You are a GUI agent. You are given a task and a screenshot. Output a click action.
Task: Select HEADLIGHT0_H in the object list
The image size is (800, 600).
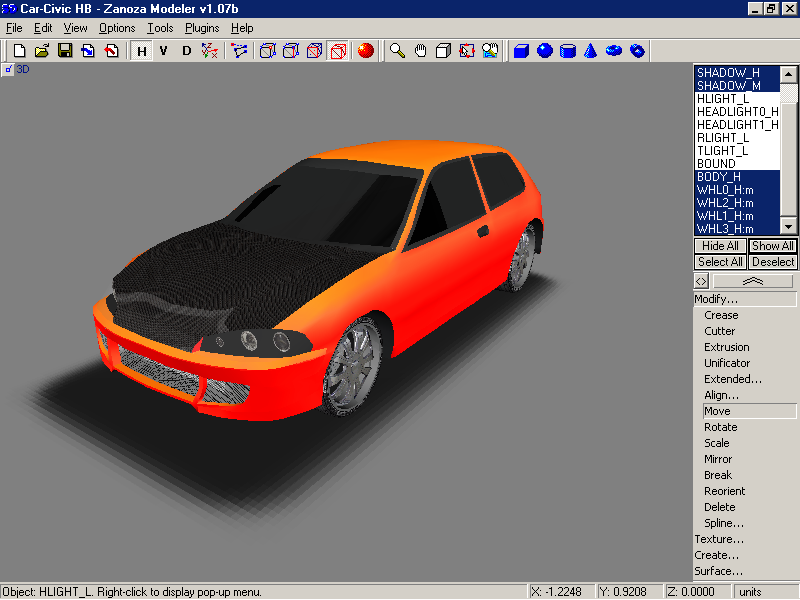[x=736, y=111]
